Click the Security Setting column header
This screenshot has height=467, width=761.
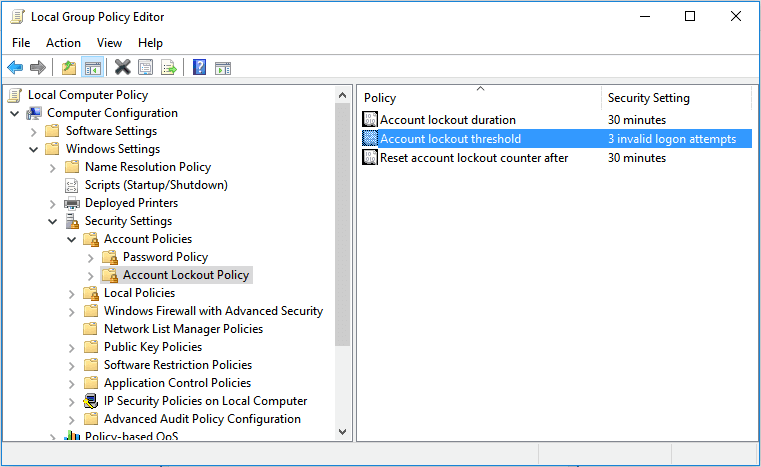[676, 98]
